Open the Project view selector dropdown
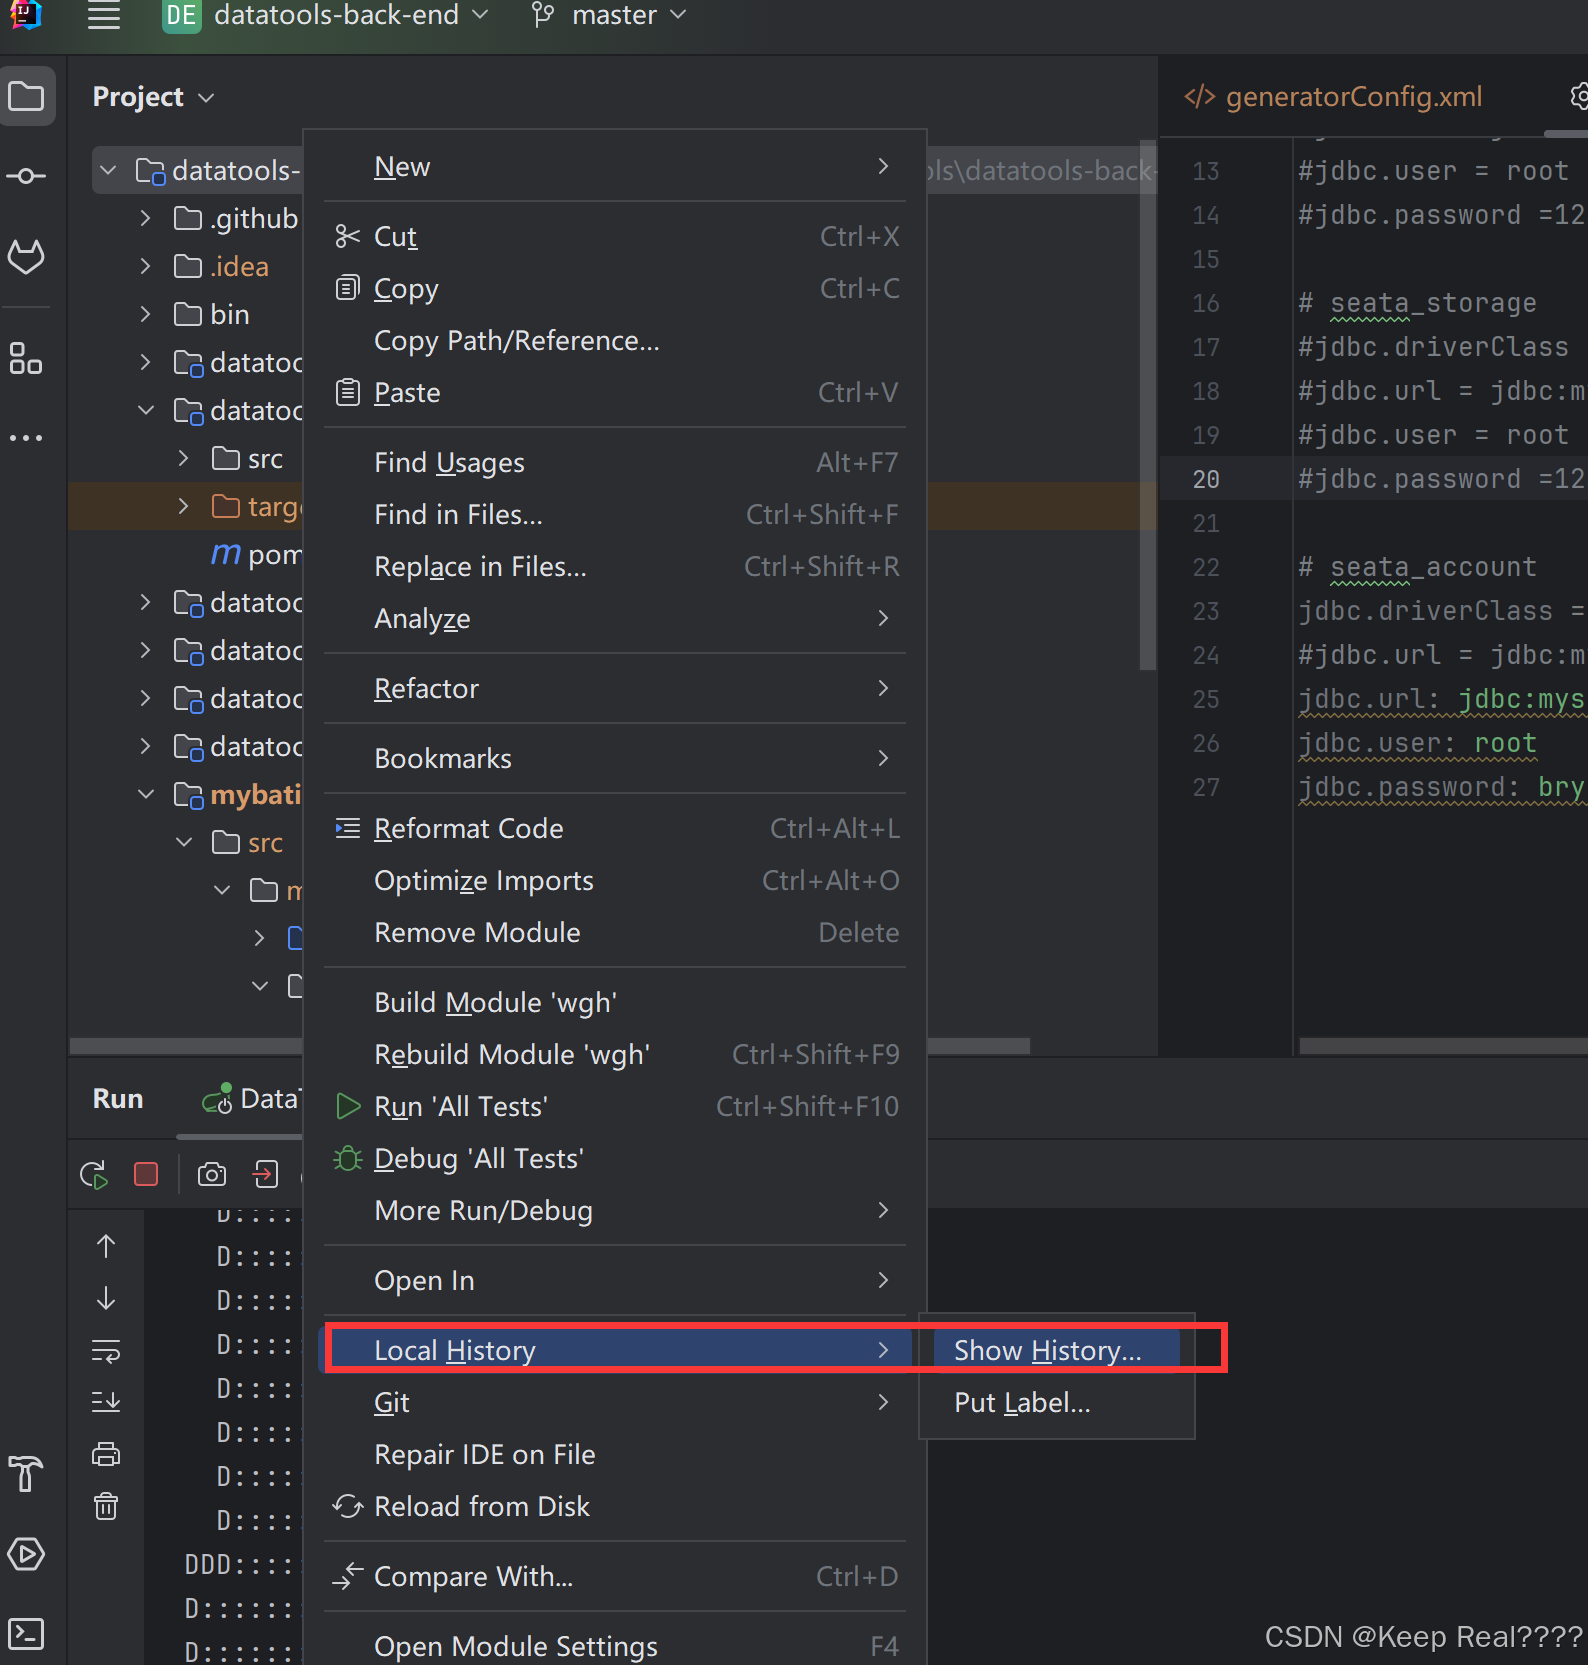1588x1665 pixels. (153, 97)
